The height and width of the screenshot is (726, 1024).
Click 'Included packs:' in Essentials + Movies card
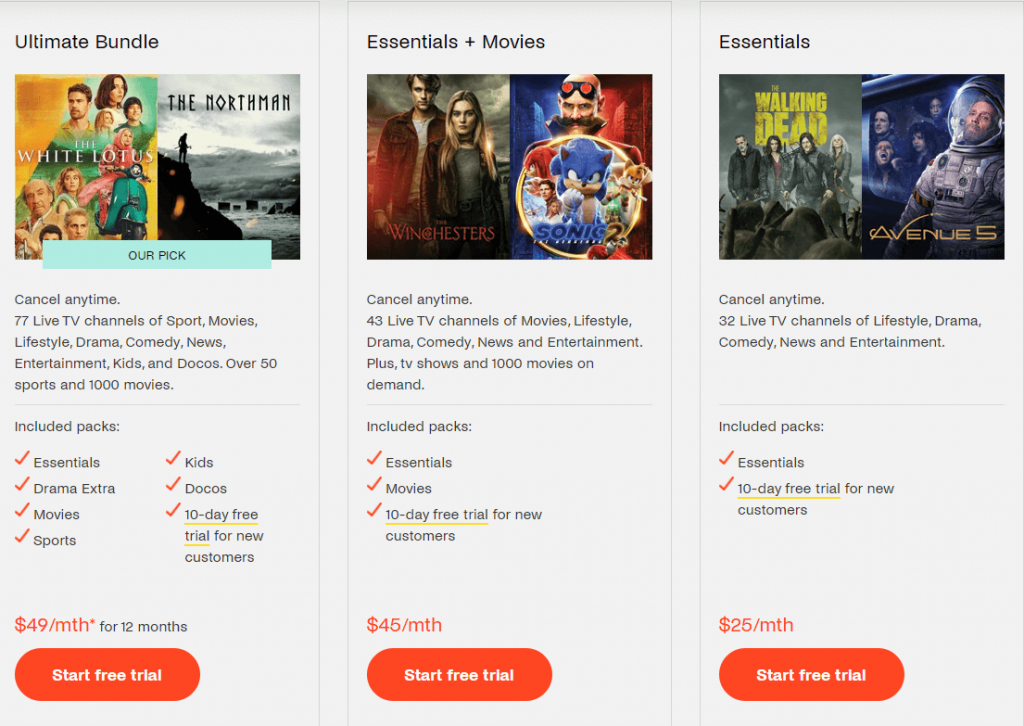click(x=419, y=426)
